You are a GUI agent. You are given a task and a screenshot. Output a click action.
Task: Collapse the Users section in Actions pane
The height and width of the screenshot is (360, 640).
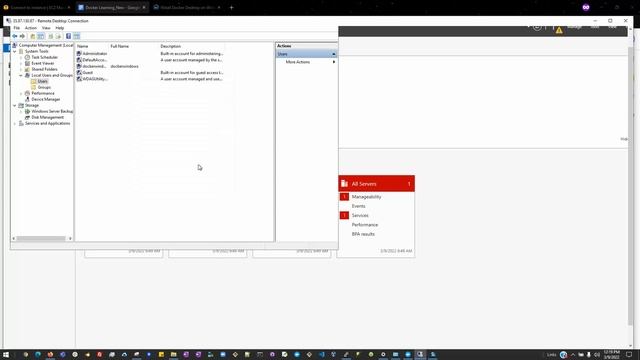333,54
